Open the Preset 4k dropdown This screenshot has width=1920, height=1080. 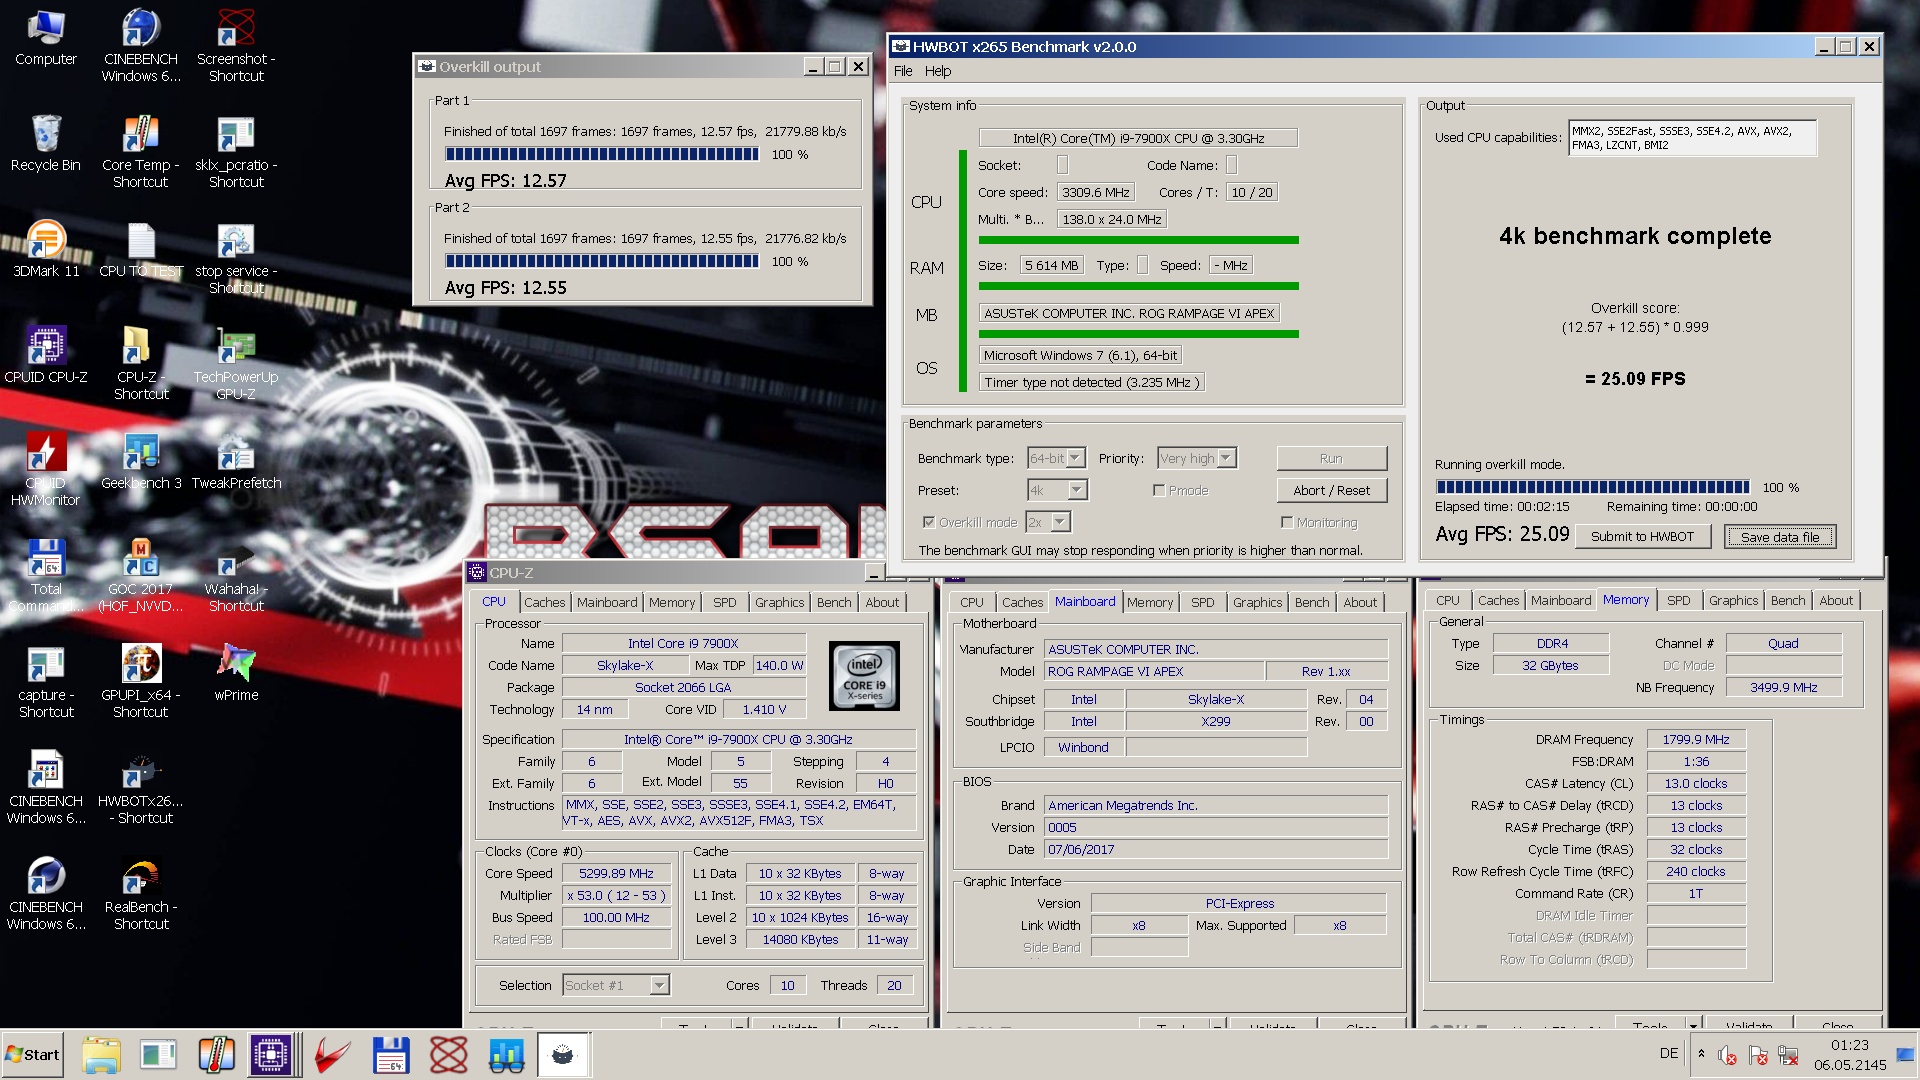point(1057,490)
